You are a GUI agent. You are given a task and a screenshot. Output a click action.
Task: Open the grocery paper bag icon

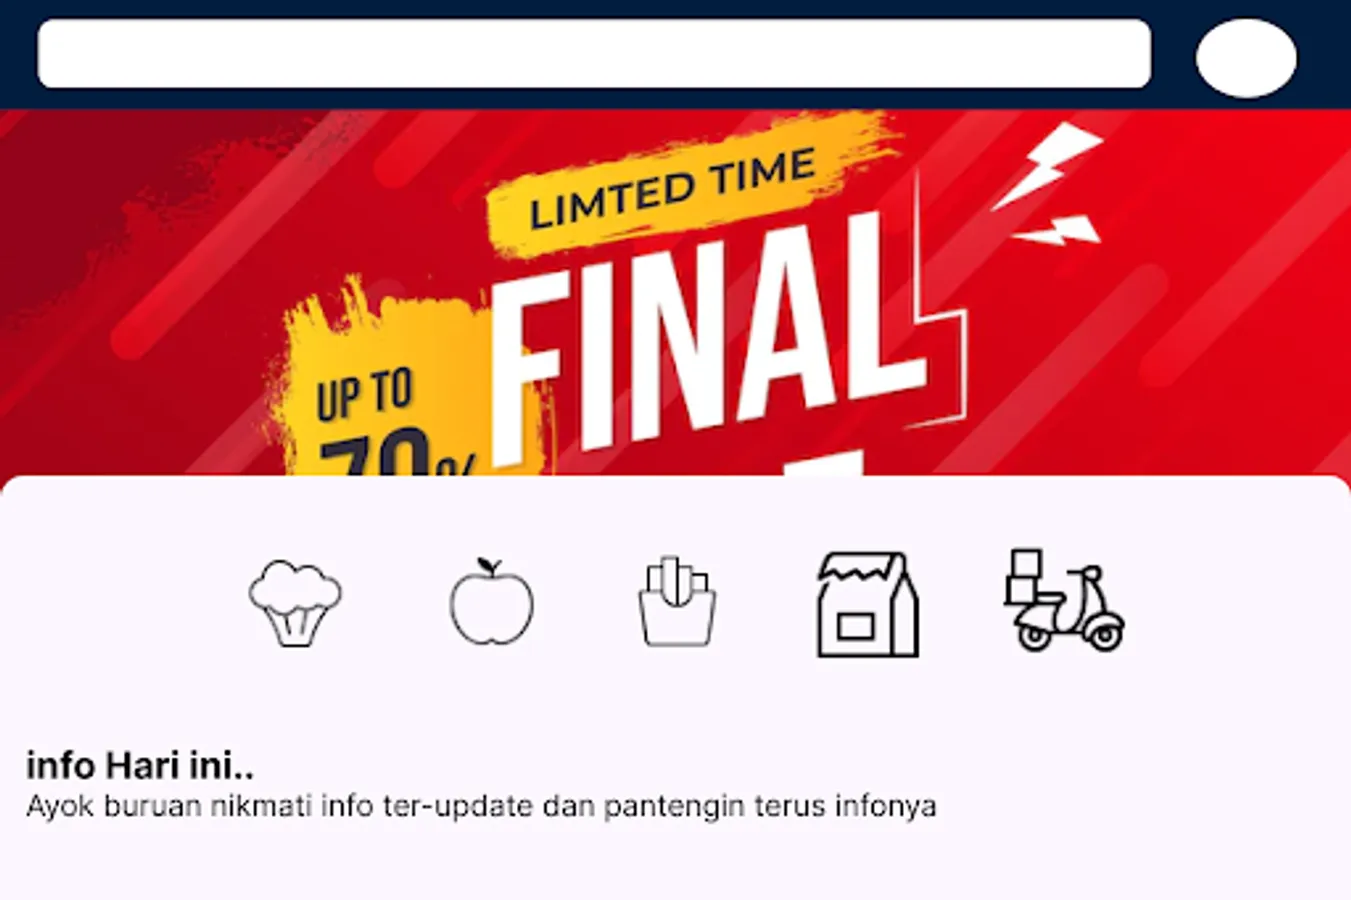867,604
